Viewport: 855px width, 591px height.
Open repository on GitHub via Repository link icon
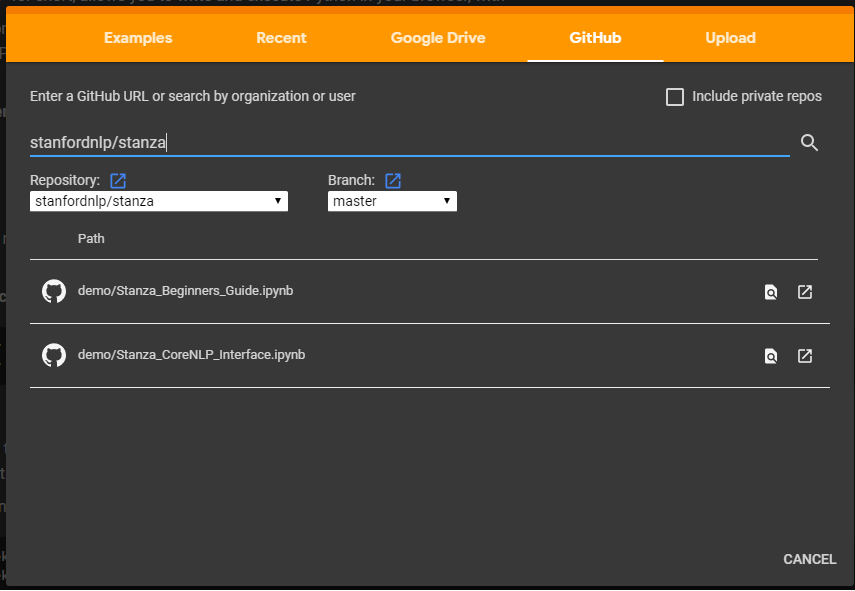click(118, 180)
